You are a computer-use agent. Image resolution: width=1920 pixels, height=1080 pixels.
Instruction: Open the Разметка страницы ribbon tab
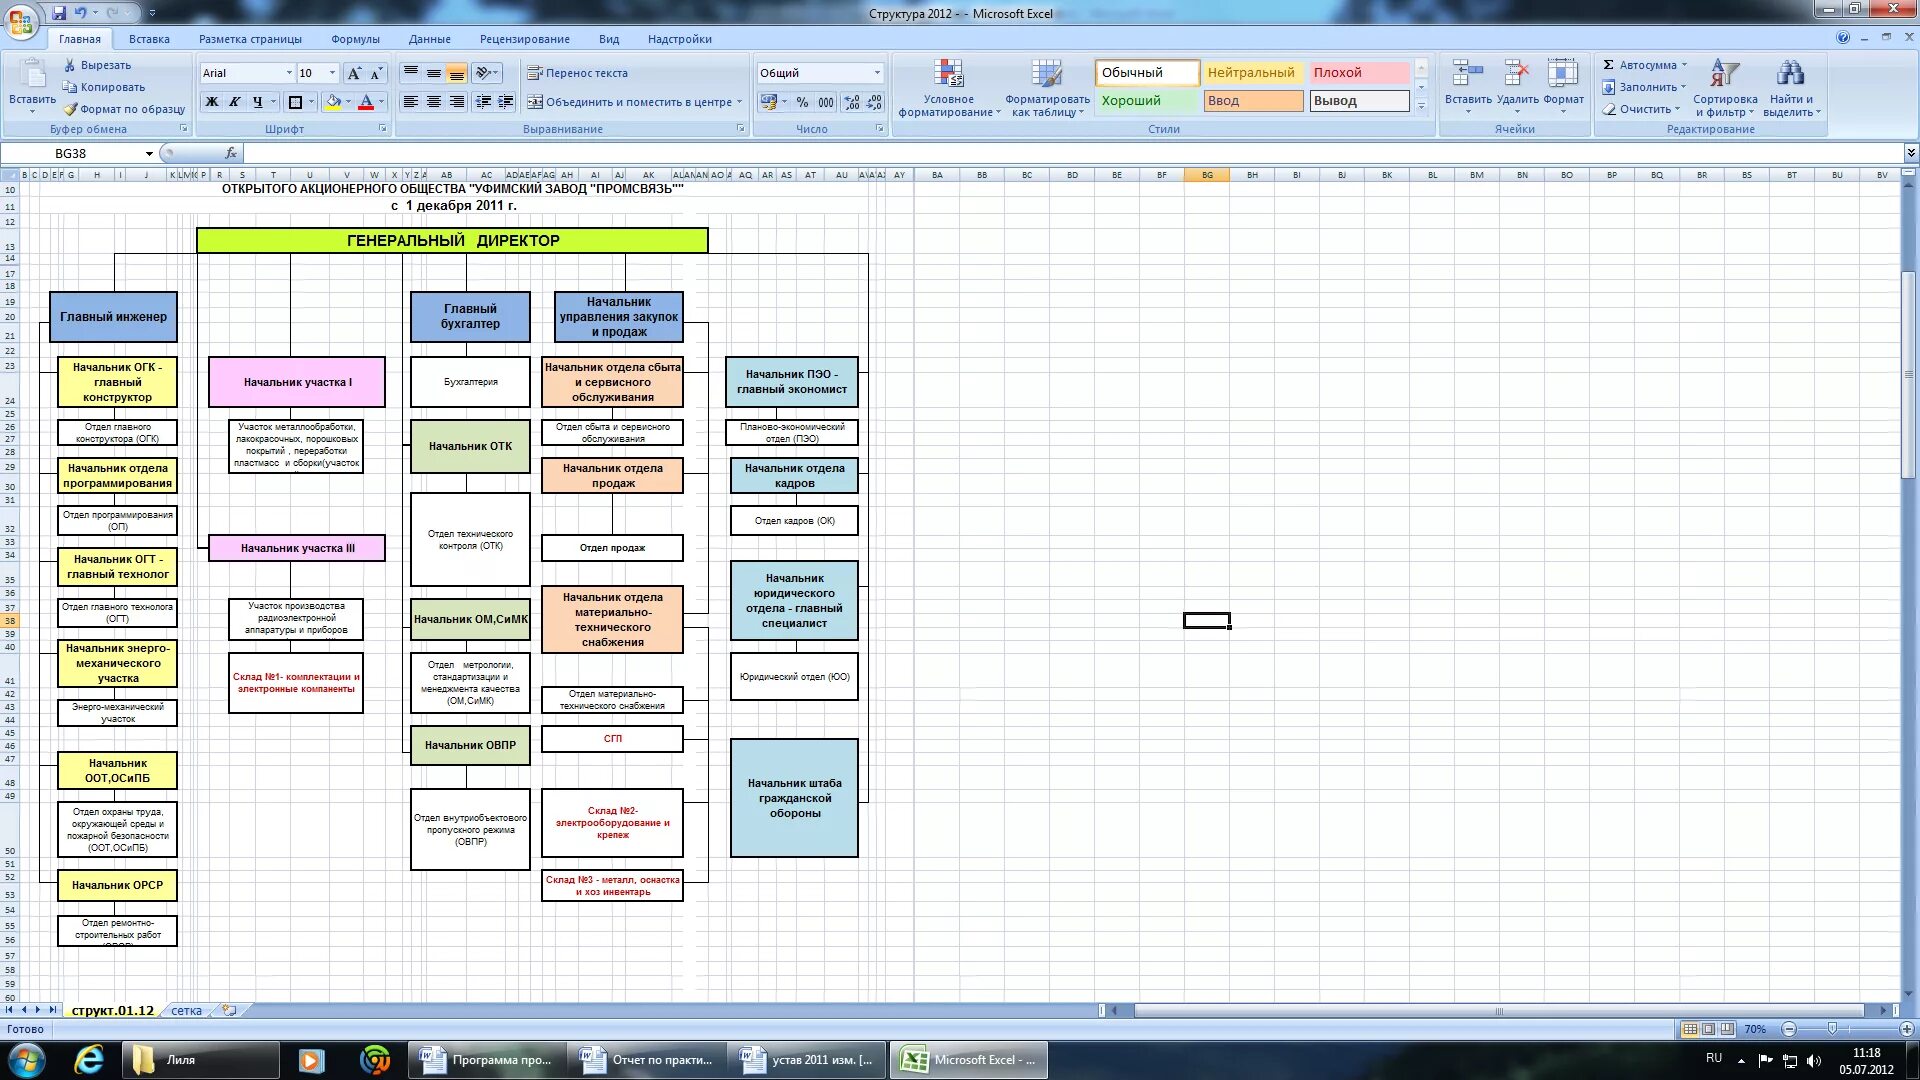(x=250, y=39)
